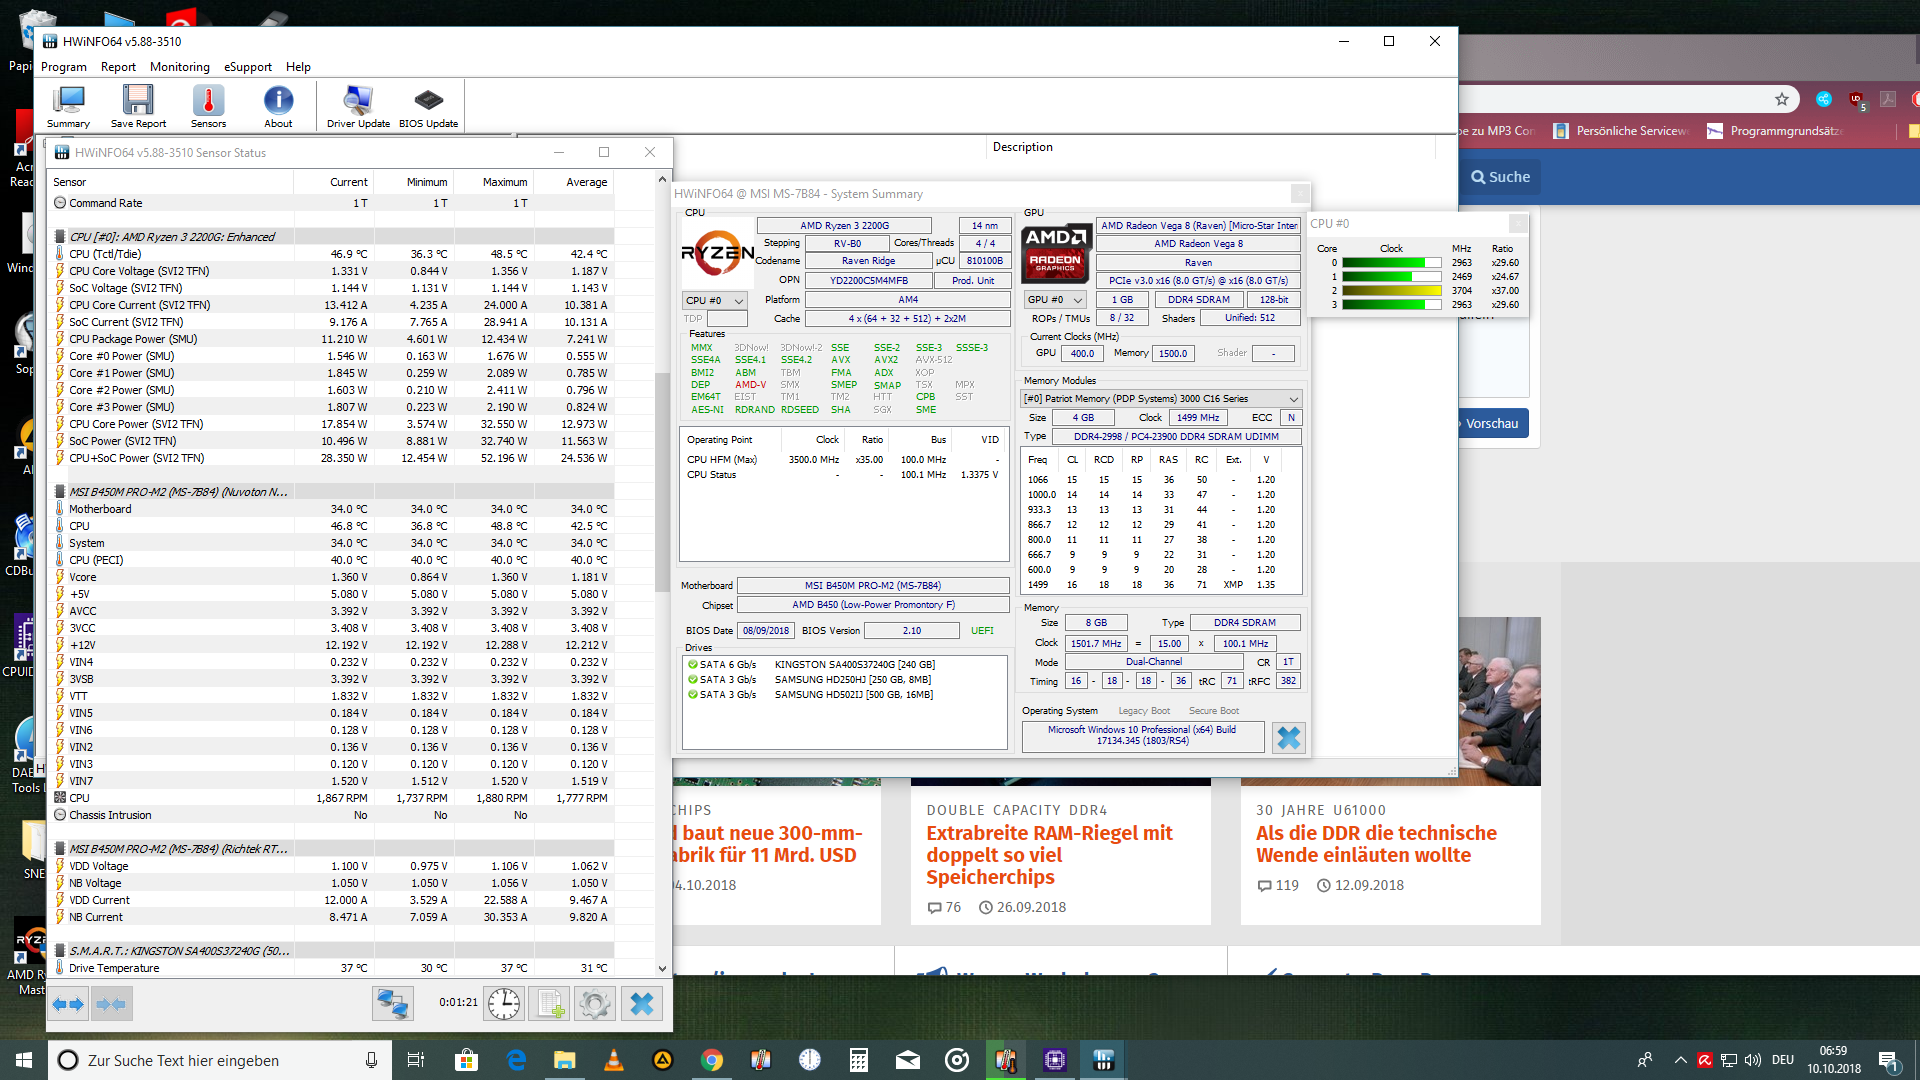The height and width of the screenshot is (1080, 1920).
Task: Click the BIOS Update toolbar icon
Action: pyautogui.click(x=428, y=105)
